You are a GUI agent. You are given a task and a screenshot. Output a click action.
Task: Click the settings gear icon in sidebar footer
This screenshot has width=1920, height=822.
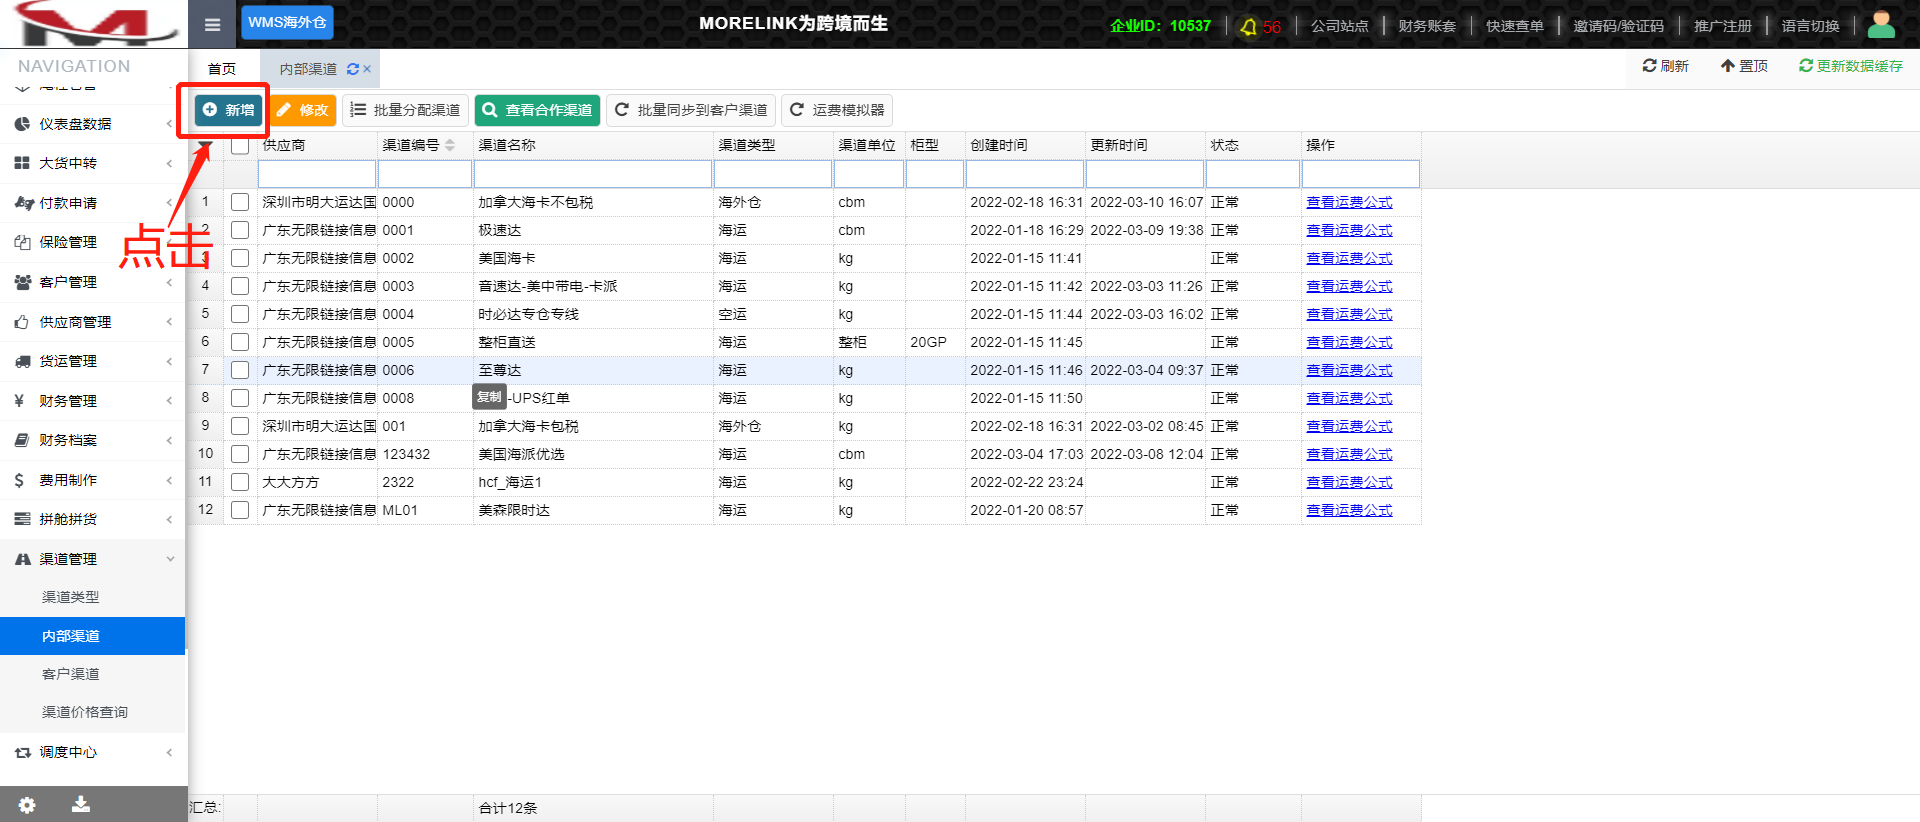coord(27,805)
